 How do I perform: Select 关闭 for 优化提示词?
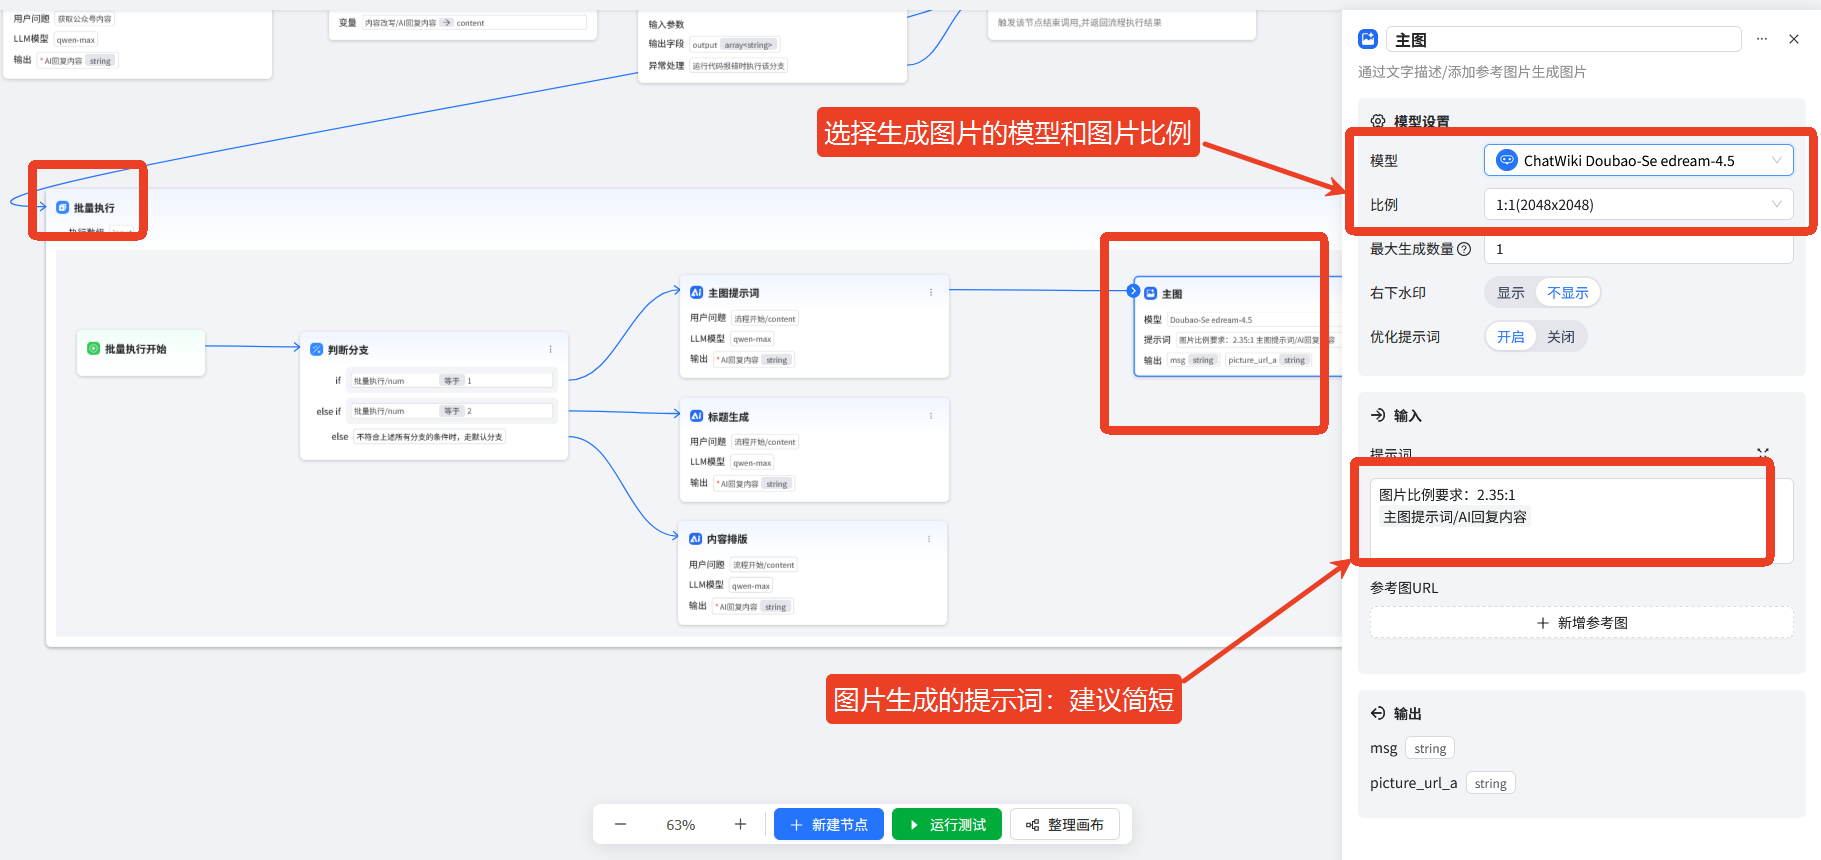tap(1560, 337)
